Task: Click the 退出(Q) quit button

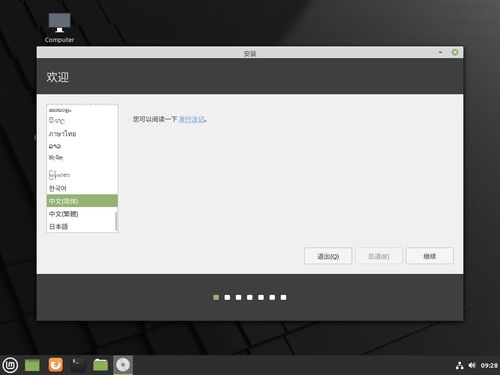Action: [328, 256]
